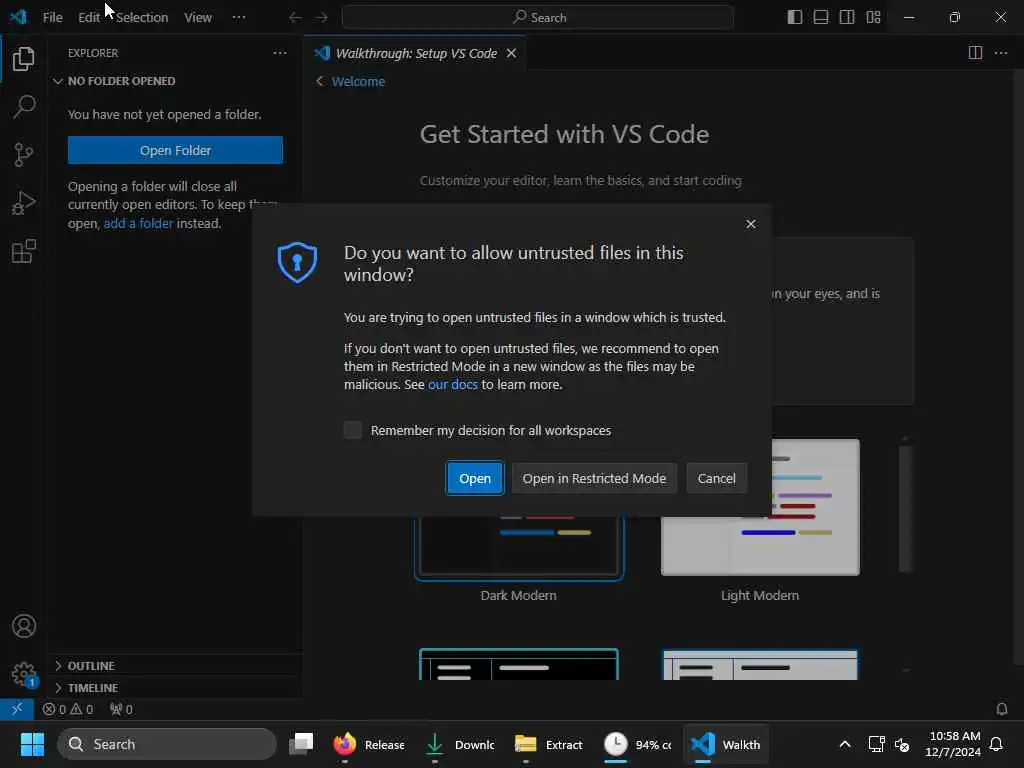Open Customize Layout icon
Image resolution: width=1024 pixels, height=768 pixels.
[873, 17]
